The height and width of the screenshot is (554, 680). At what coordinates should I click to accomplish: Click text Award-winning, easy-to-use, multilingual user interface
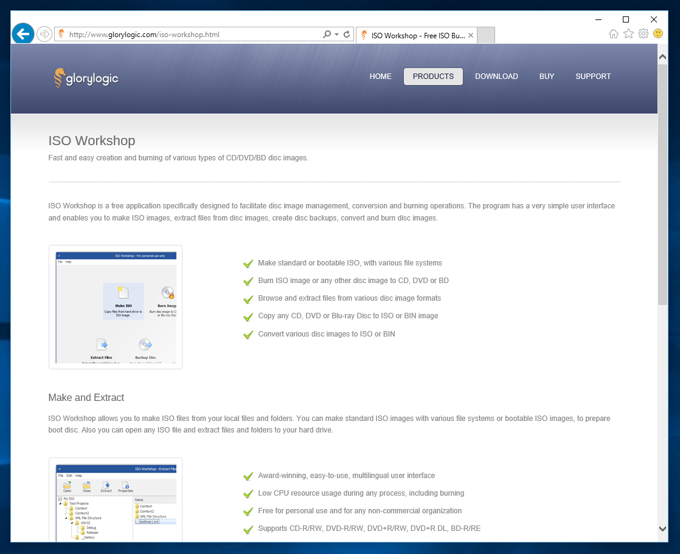point(347,475)
